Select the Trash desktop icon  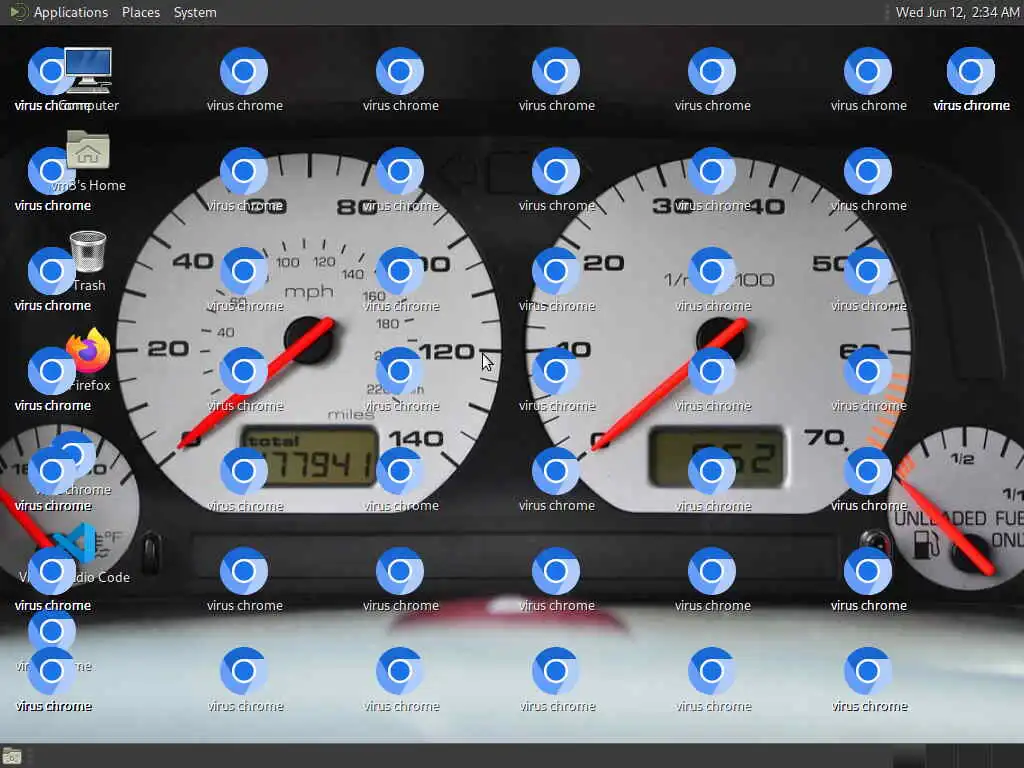[x=88, y=251]
